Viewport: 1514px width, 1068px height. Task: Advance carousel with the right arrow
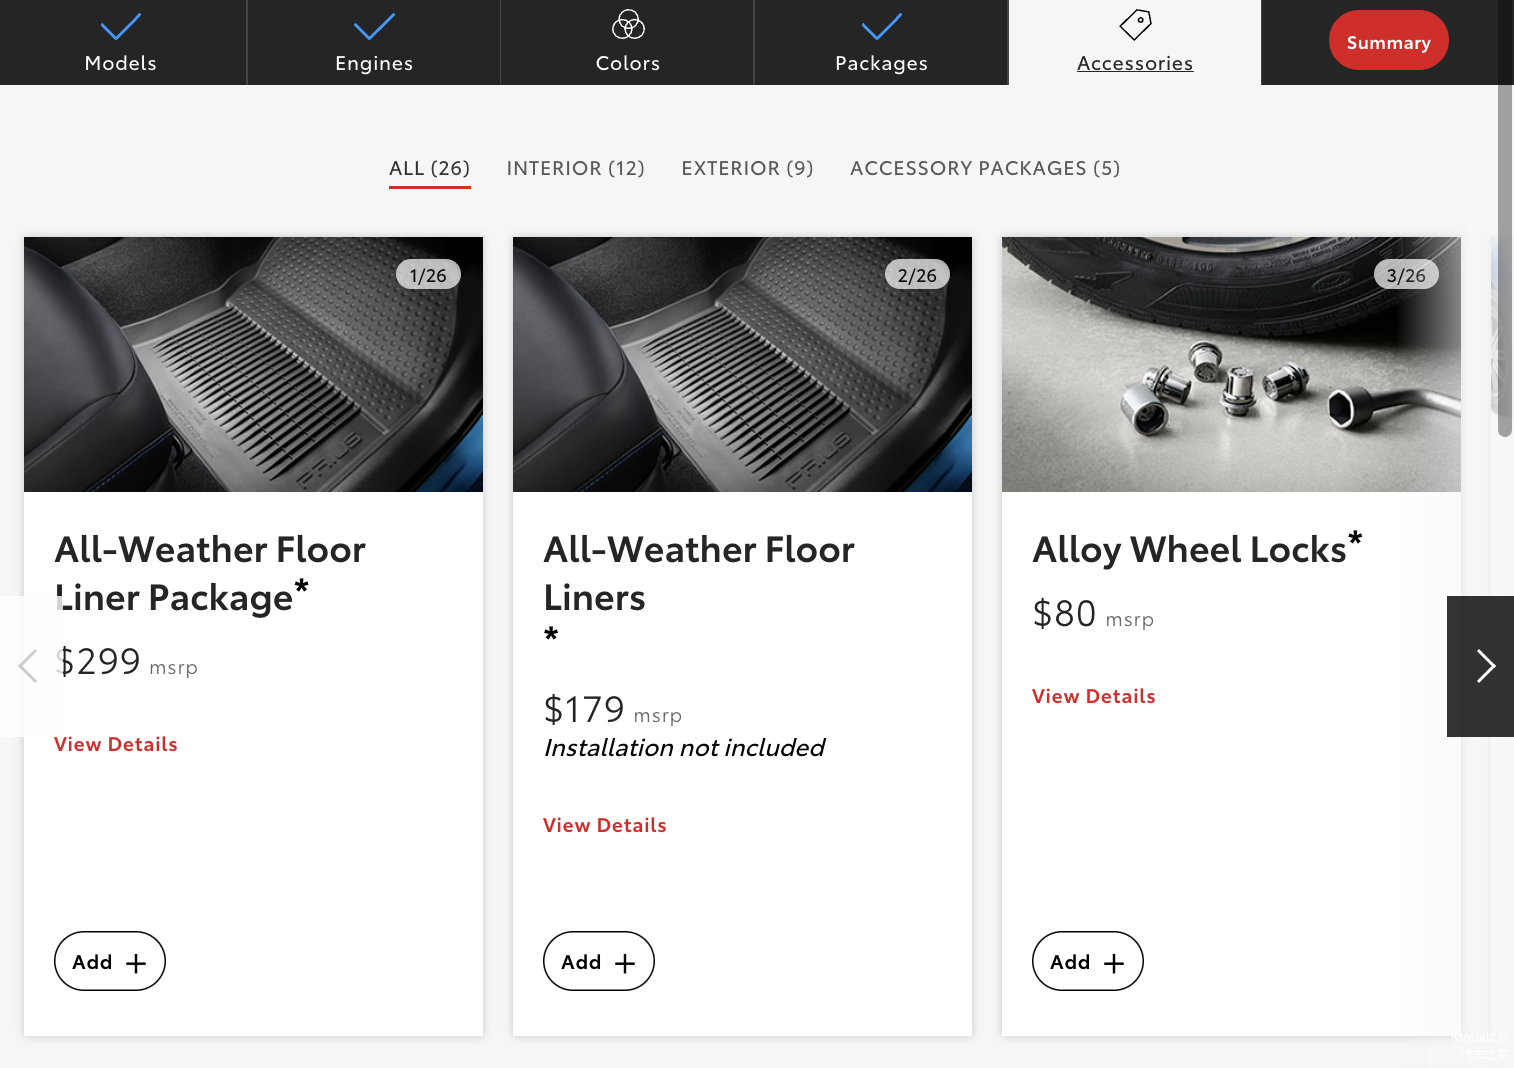coord(1483,666)
